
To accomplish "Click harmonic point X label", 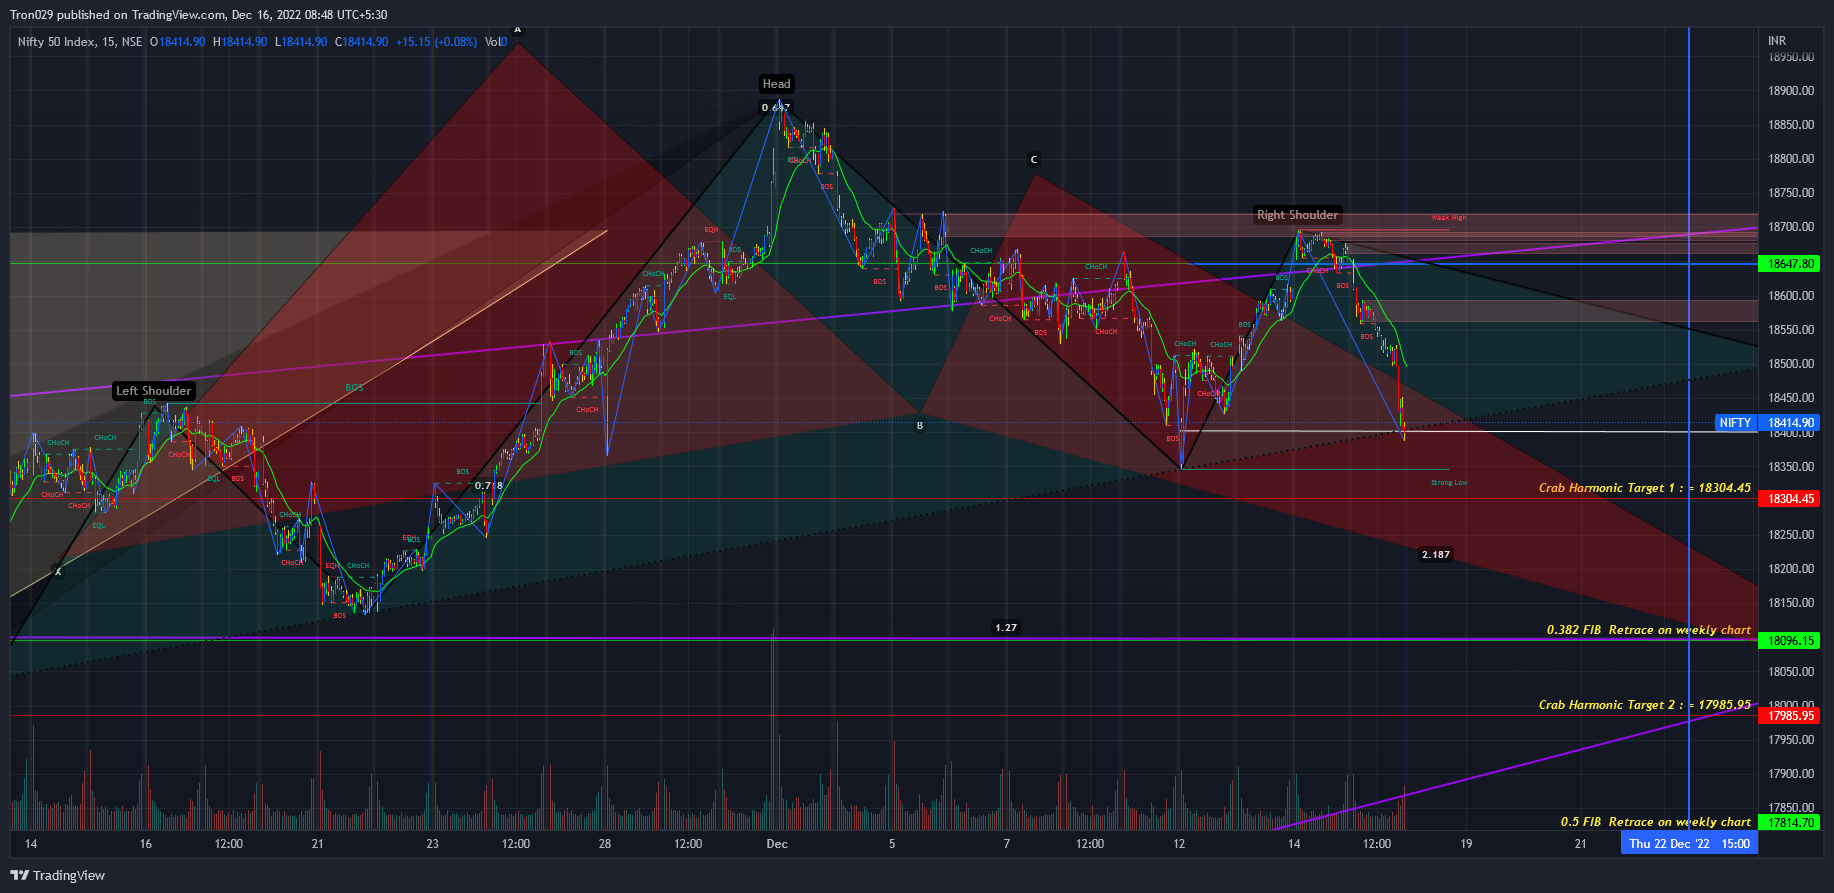I will click(58, 572).
